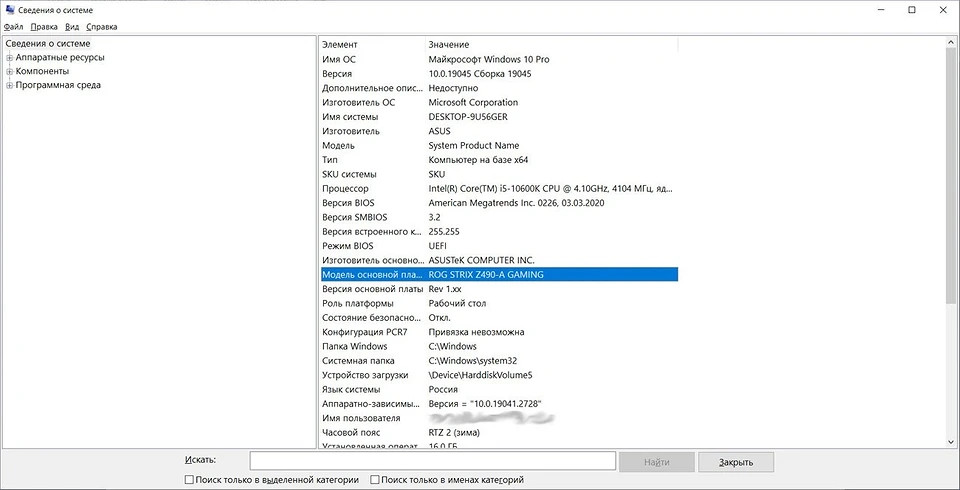Open the Вид menu
This screenshot has height=490, width=960.
pyautogui.click(x=72, y=27)
